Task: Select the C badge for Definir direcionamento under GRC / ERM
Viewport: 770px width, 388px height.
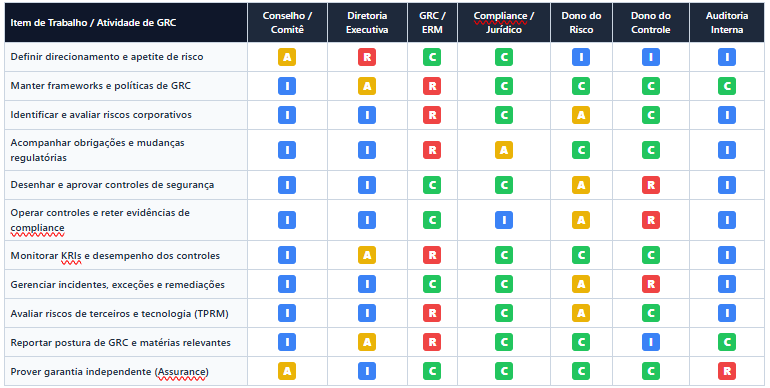Action: 432,57
